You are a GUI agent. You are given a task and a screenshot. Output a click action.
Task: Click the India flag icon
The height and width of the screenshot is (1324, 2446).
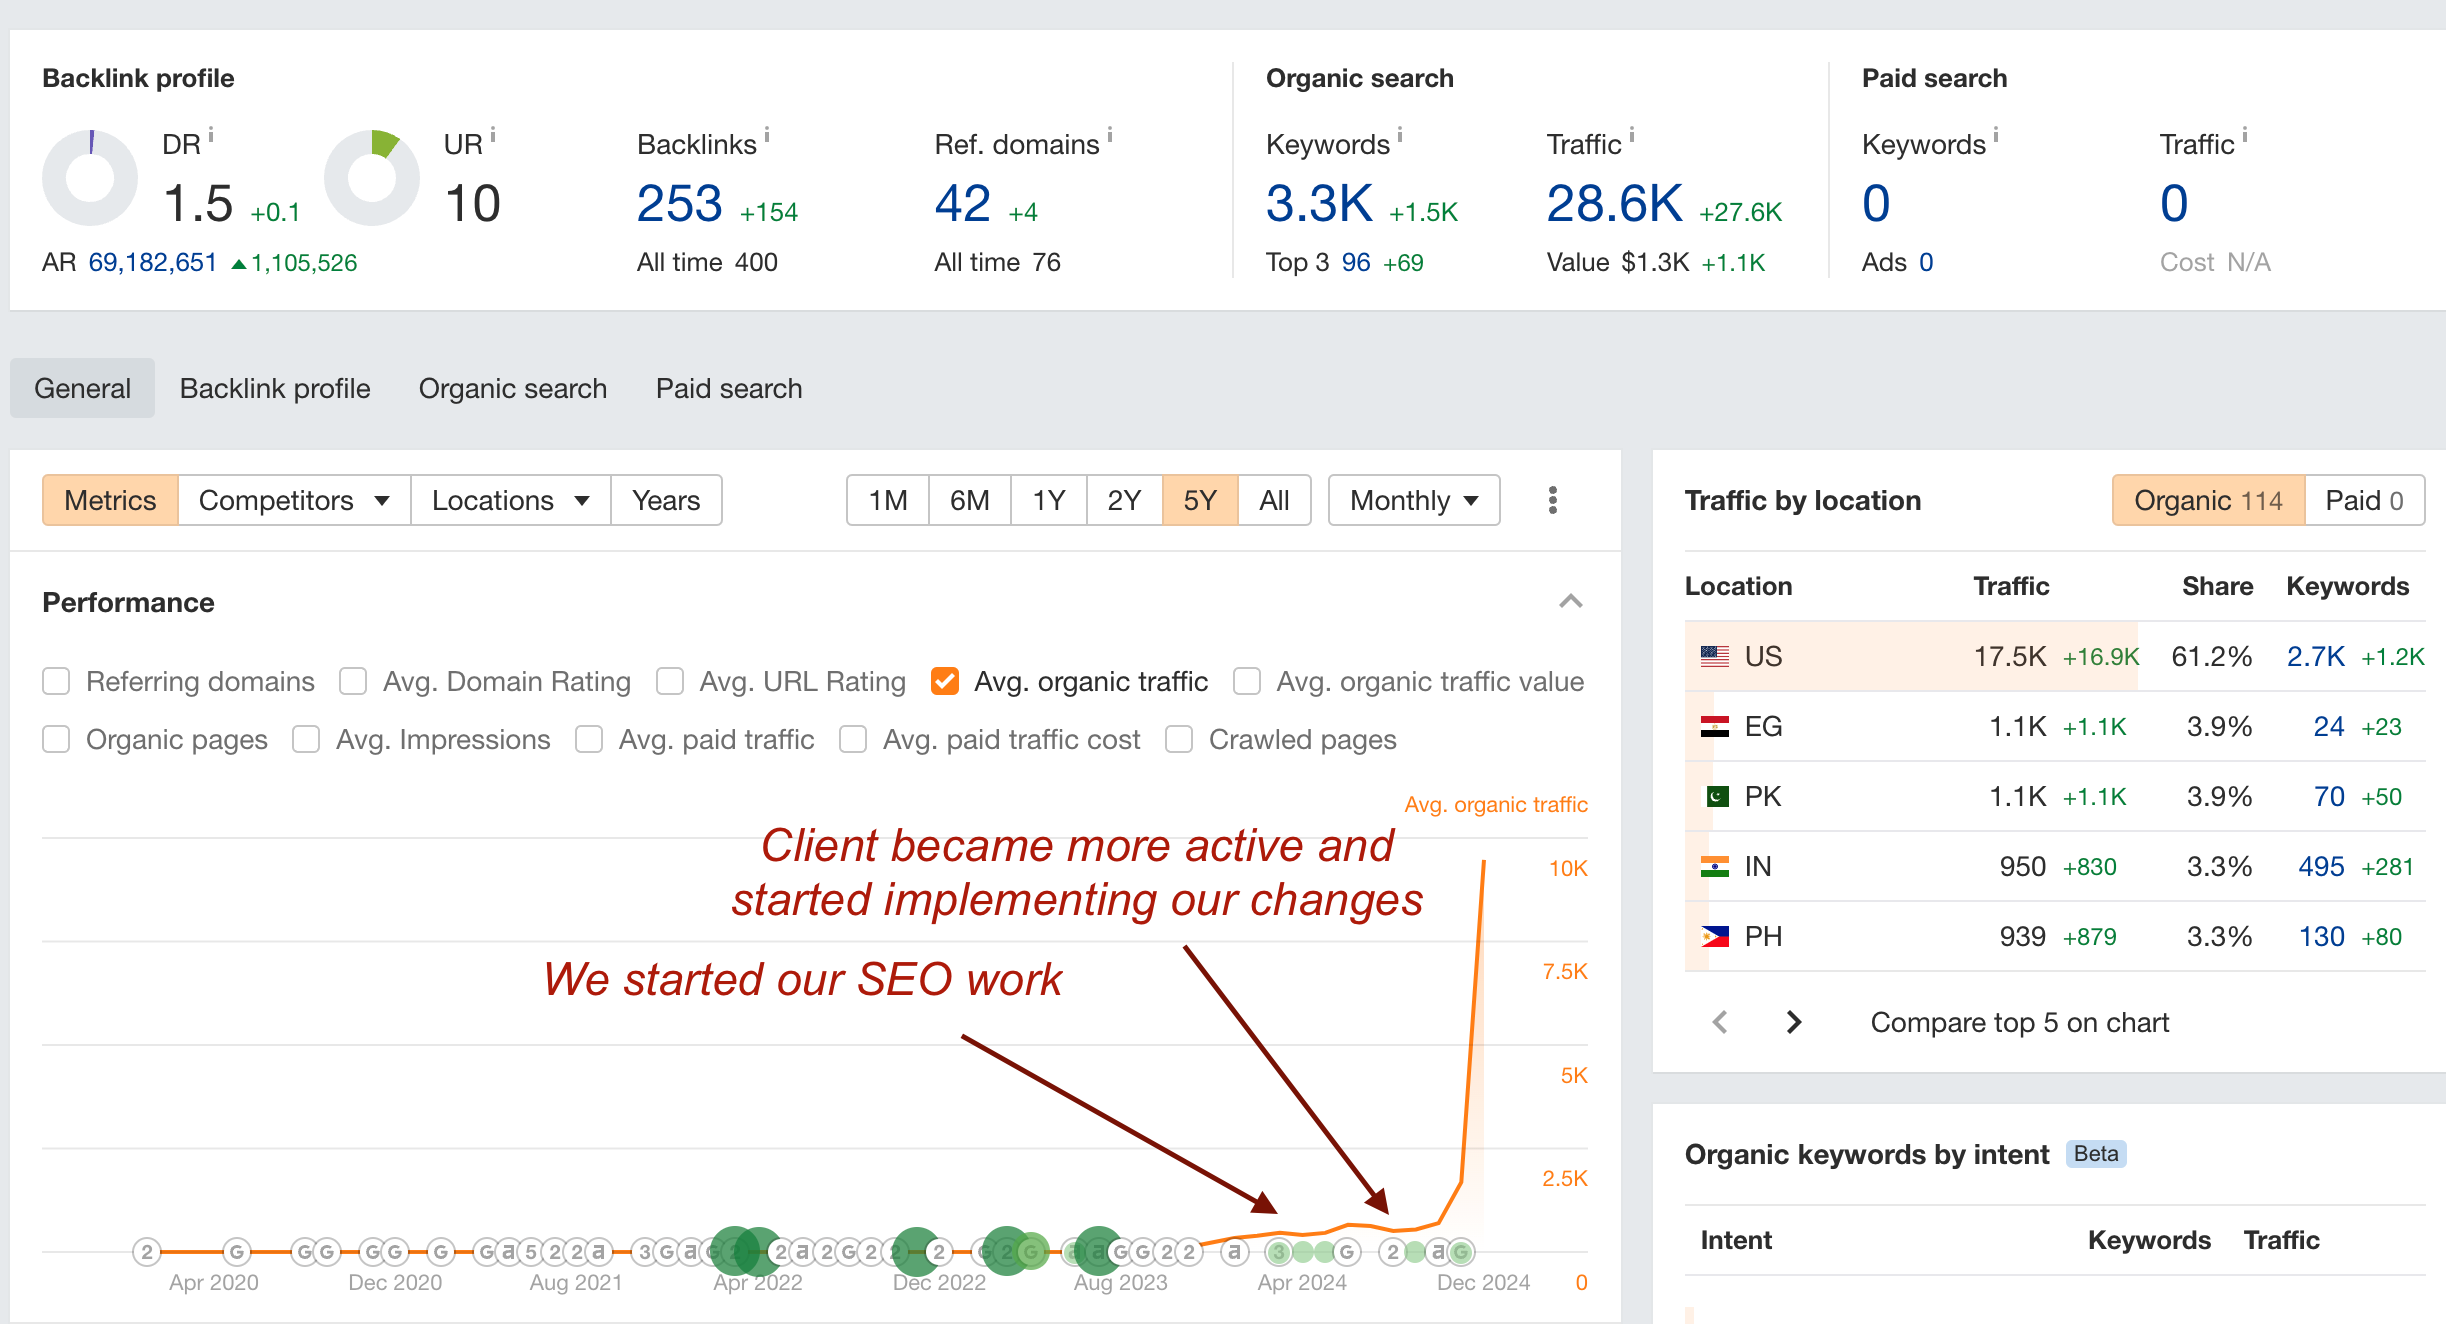[1715, 867]
